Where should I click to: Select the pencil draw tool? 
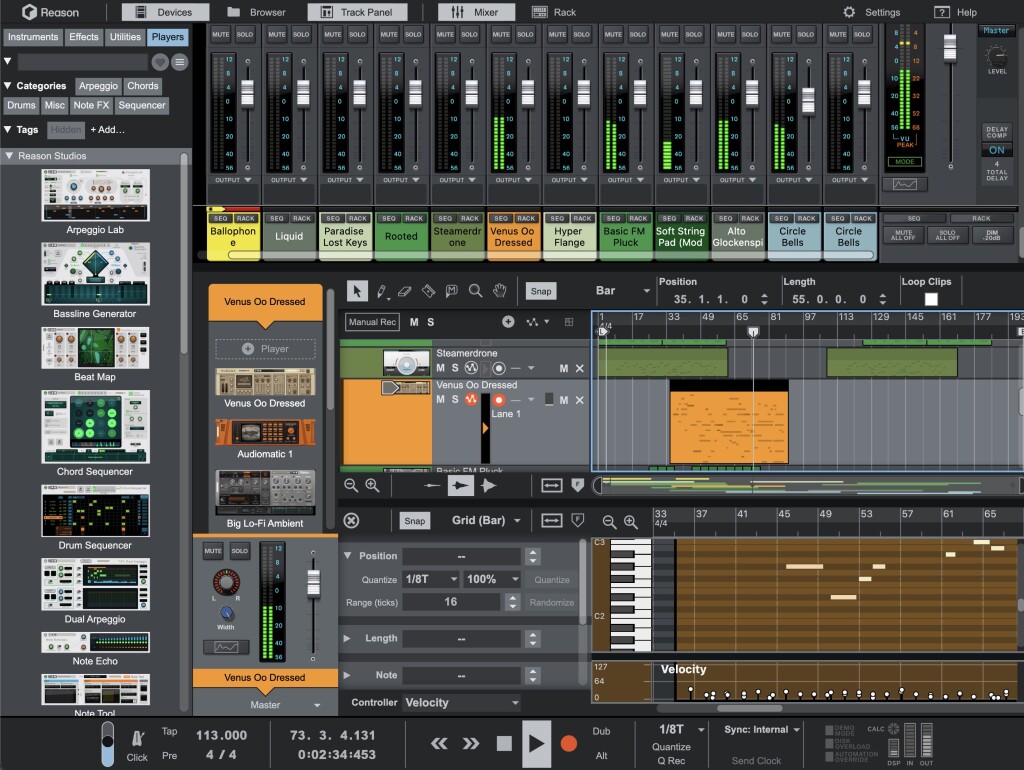pos(381,291)
